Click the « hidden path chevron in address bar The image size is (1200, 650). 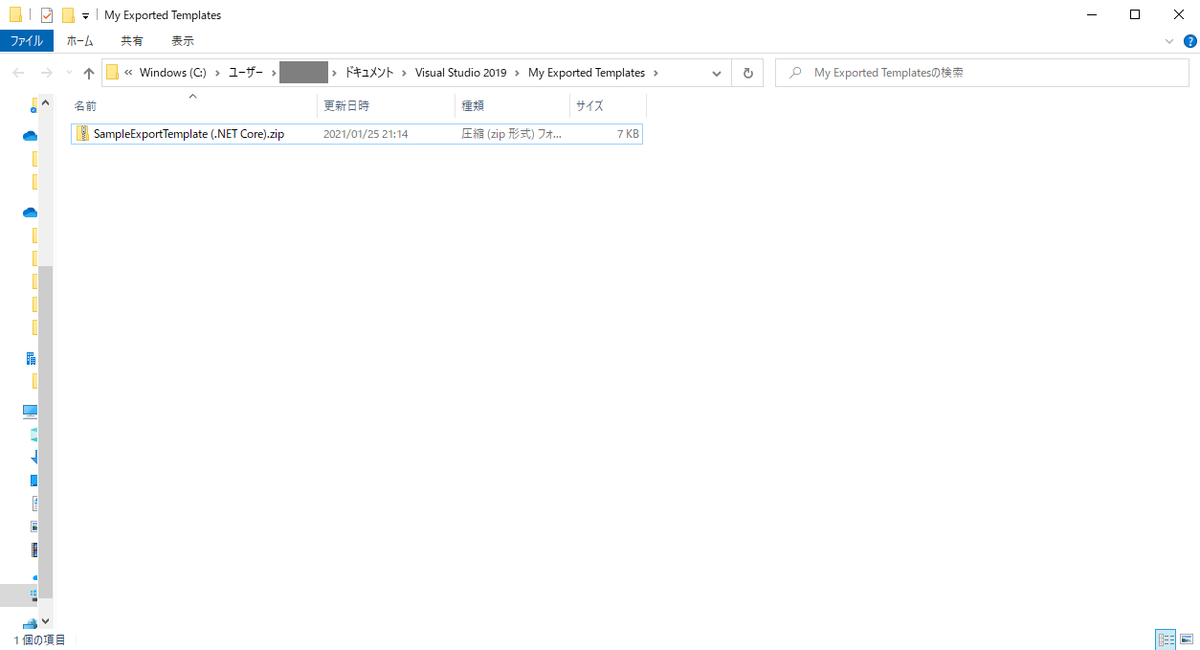pyautogui.click(x=129, y=73)
